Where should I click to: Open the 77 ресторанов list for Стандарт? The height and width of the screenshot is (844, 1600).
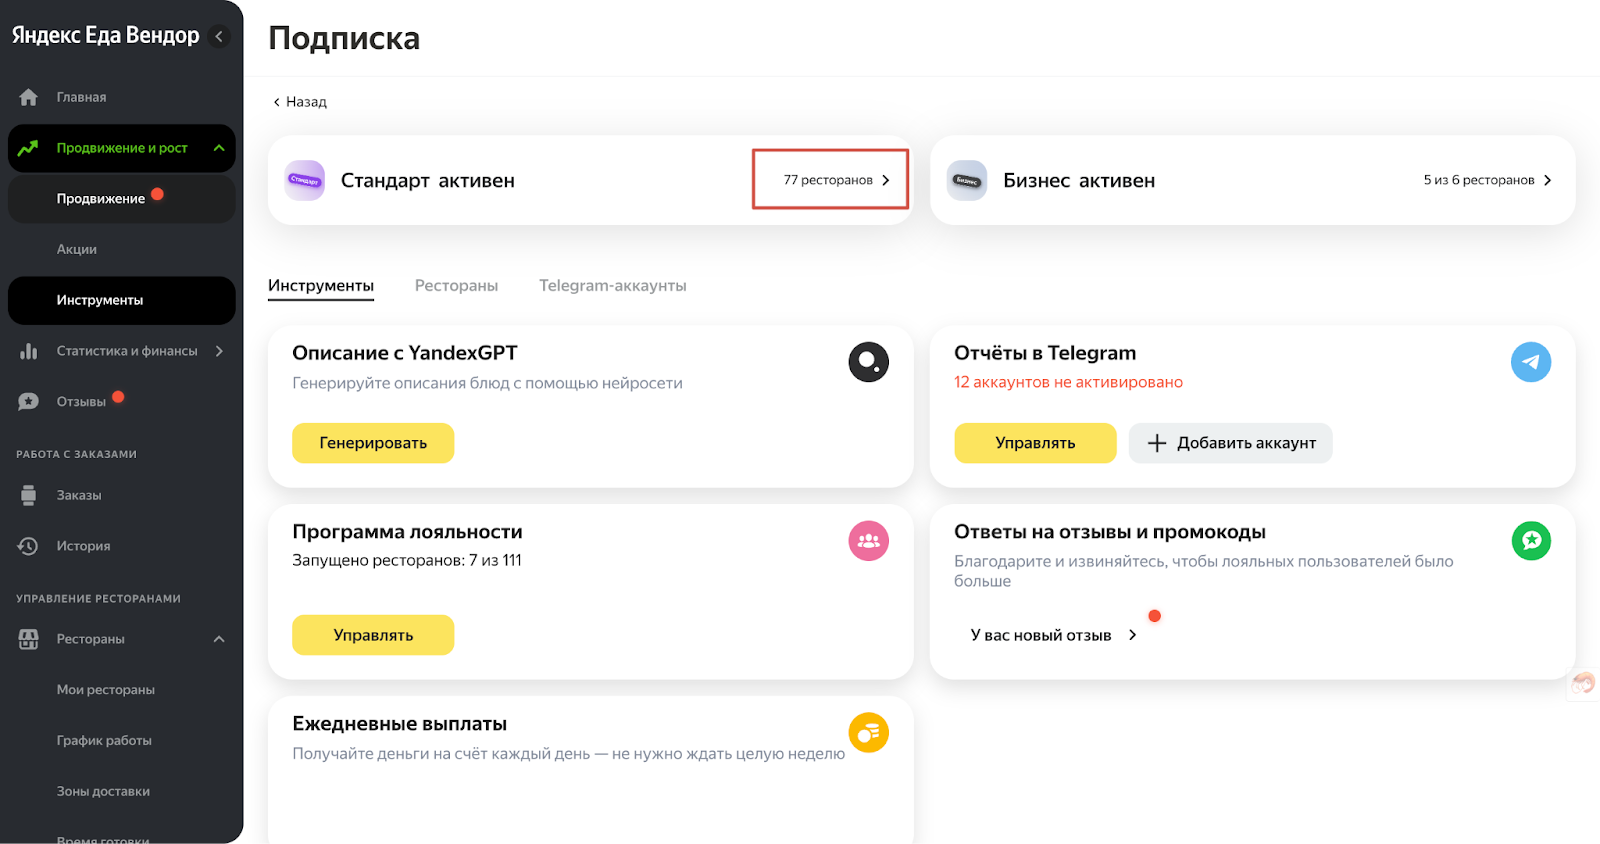[x=835, y=180]
